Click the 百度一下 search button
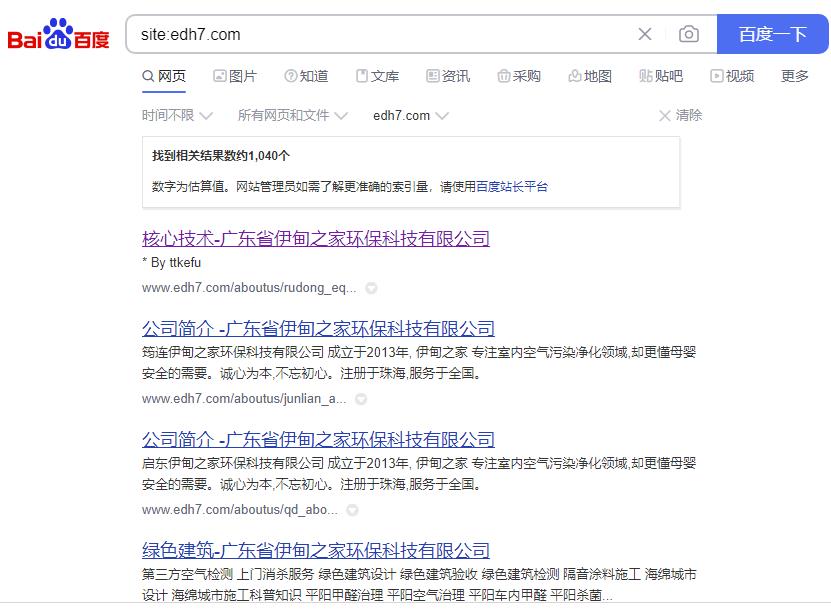 pyautogui.click(x=772, y=34)
